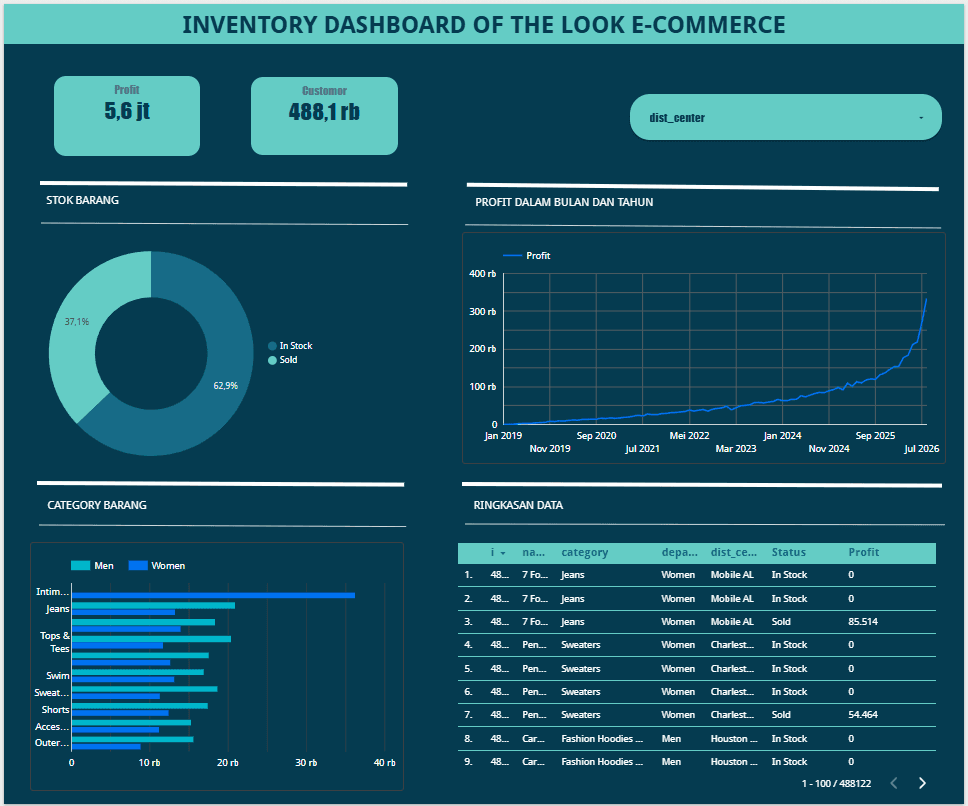Click the dashboard title header text
This screenshot has height=806, width=968.
pyautogui.click(x=484, y=25)
